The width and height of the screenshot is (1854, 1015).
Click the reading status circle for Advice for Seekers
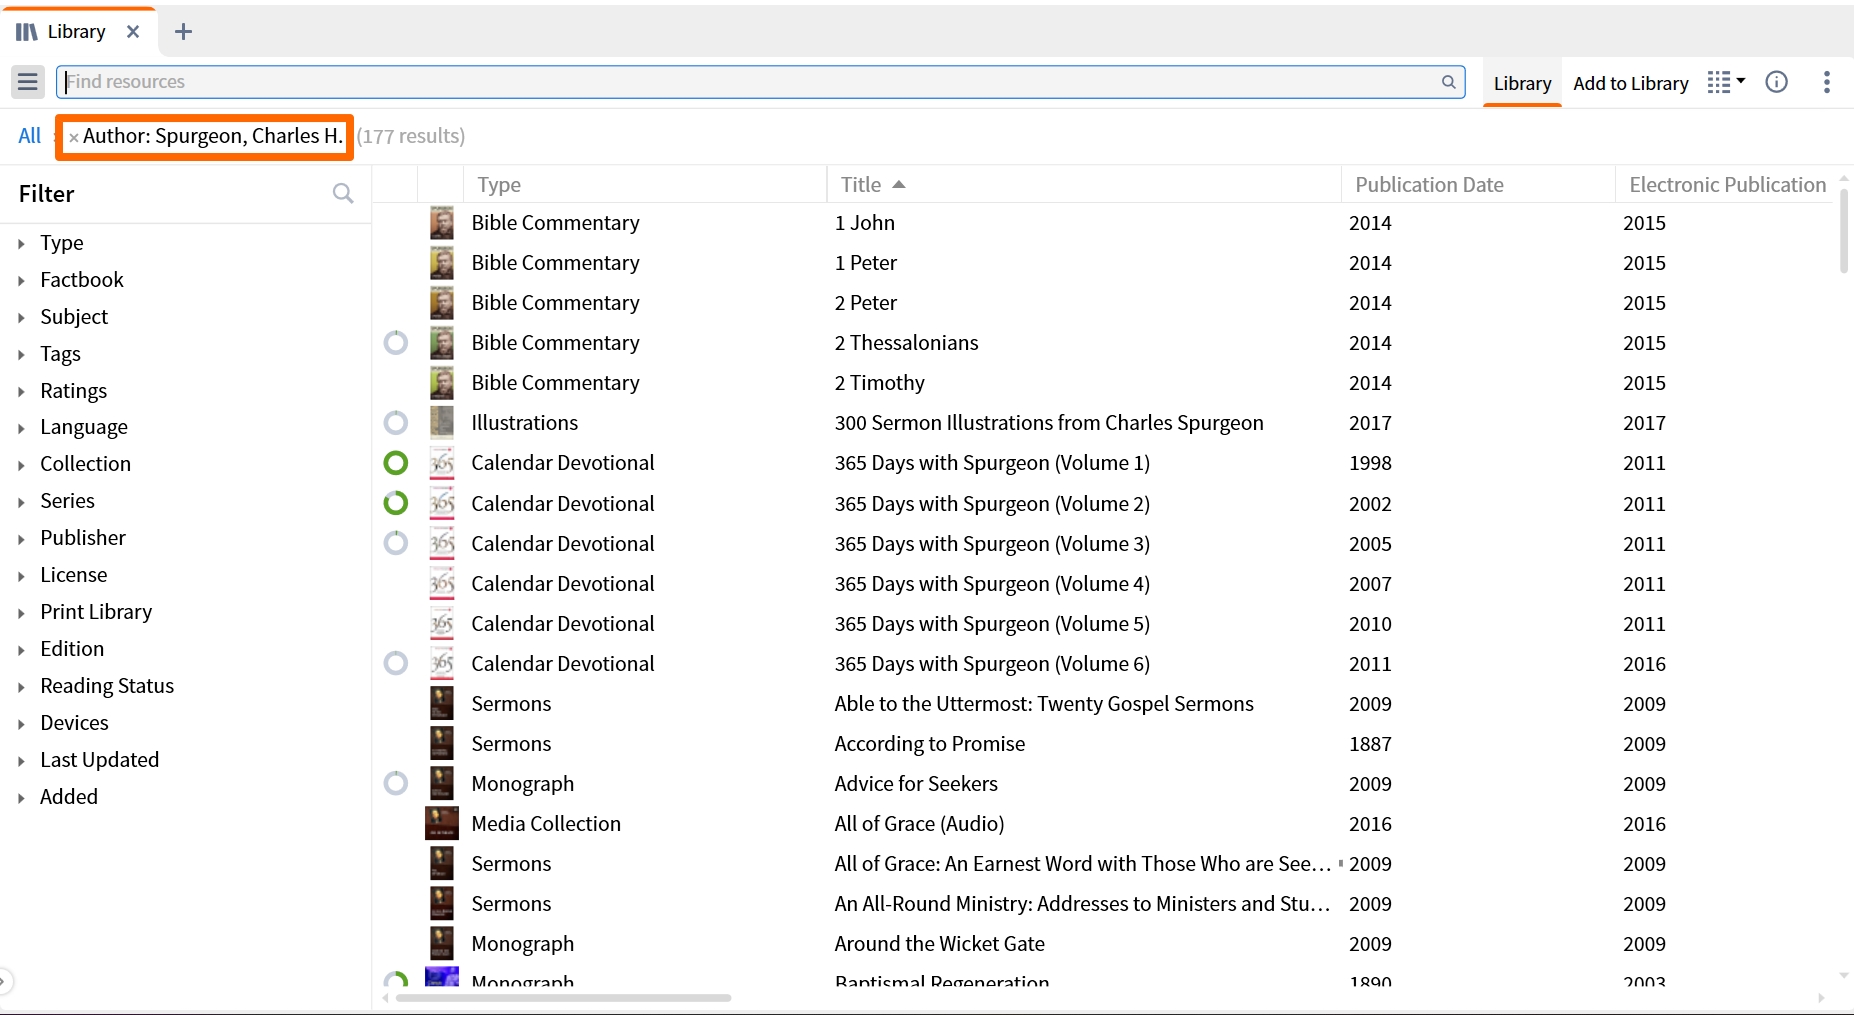pyautogui.click(x=396, y=783)
